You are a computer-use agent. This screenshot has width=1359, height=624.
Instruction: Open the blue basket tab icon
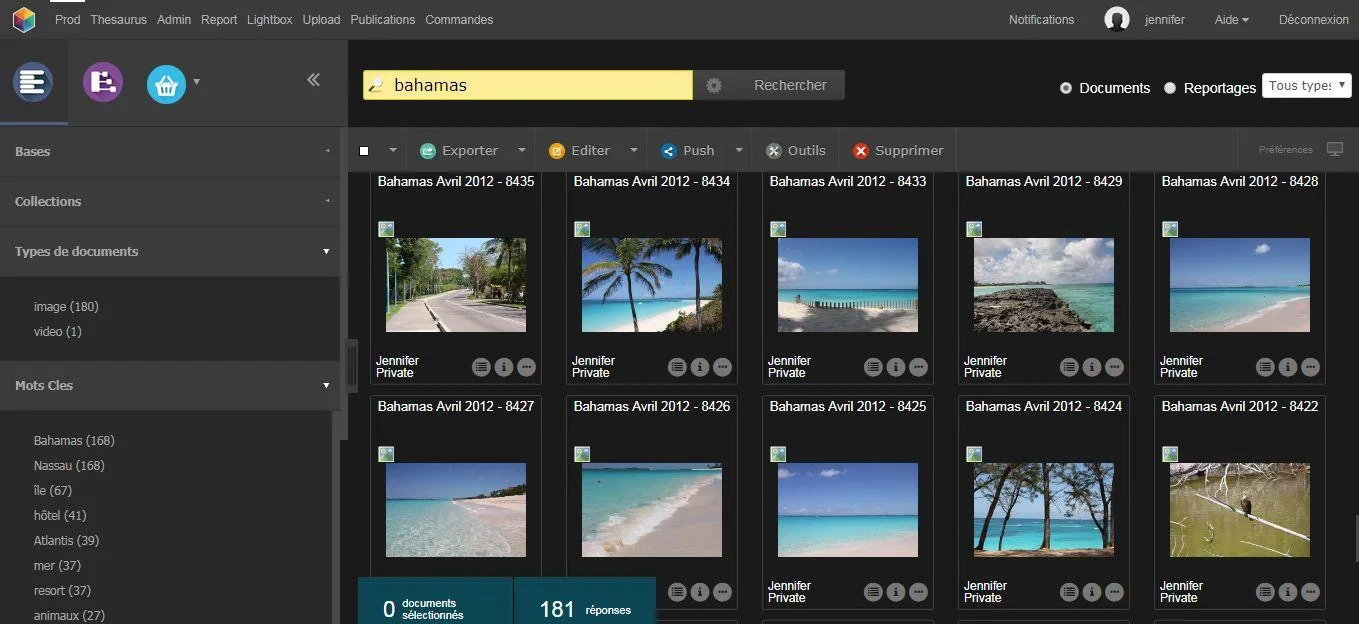click(x=167, y=85)
